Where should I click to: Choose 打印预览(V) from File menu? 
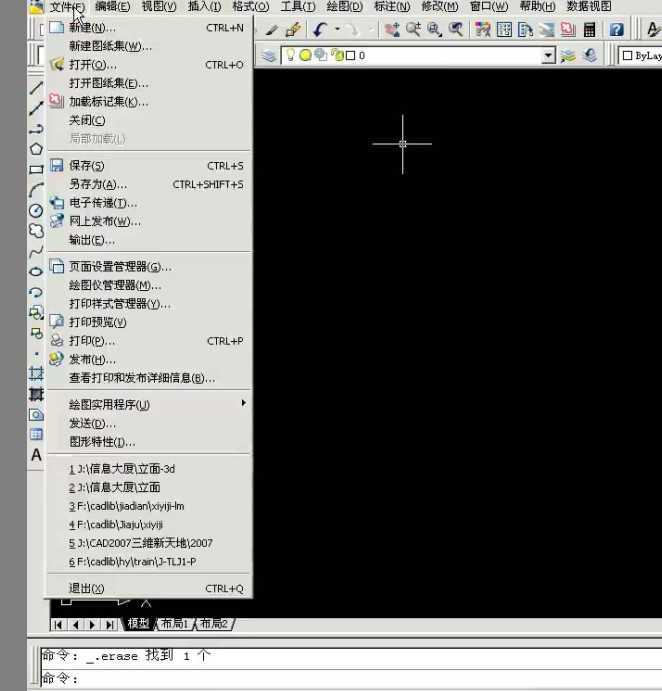pyautogui.click(x=149, y=322)
